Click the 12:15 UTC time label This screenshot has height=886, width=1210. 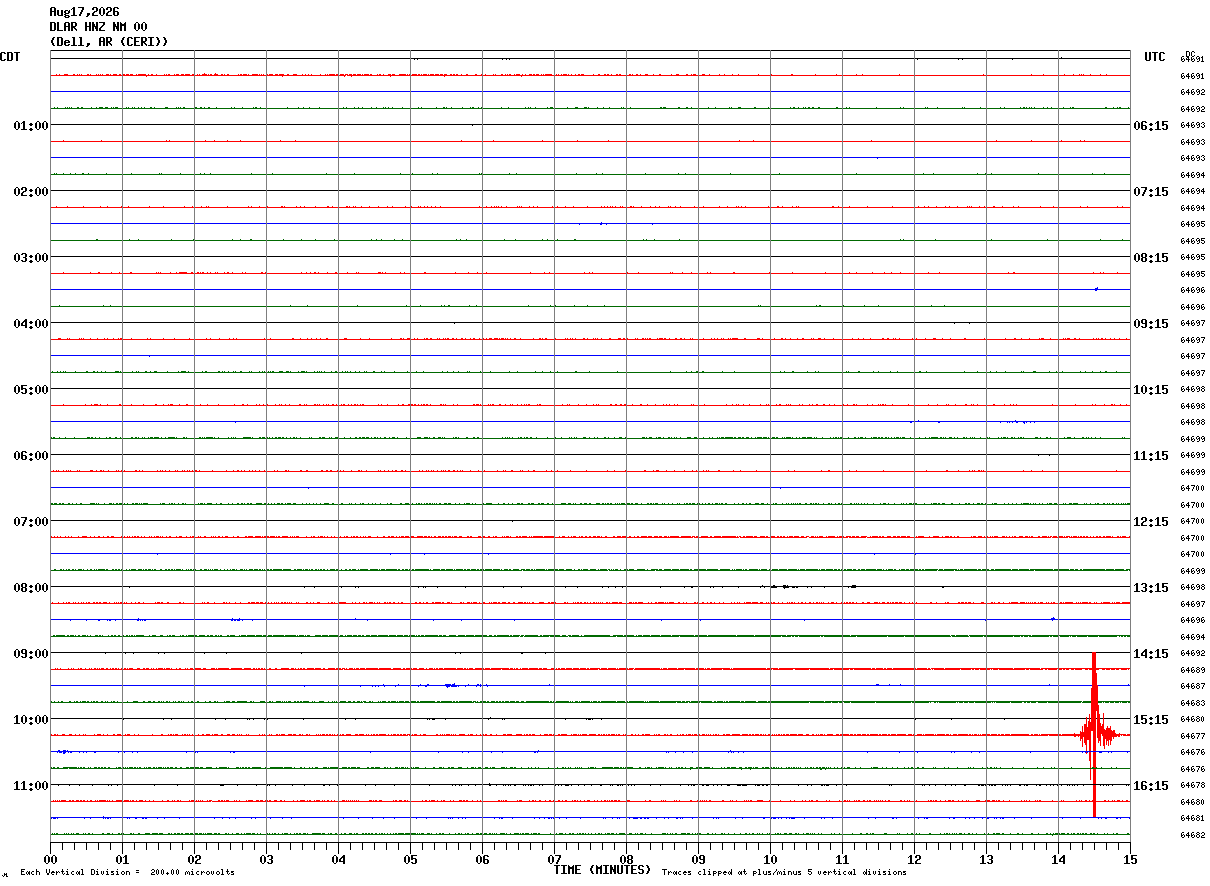(1151, 521)
